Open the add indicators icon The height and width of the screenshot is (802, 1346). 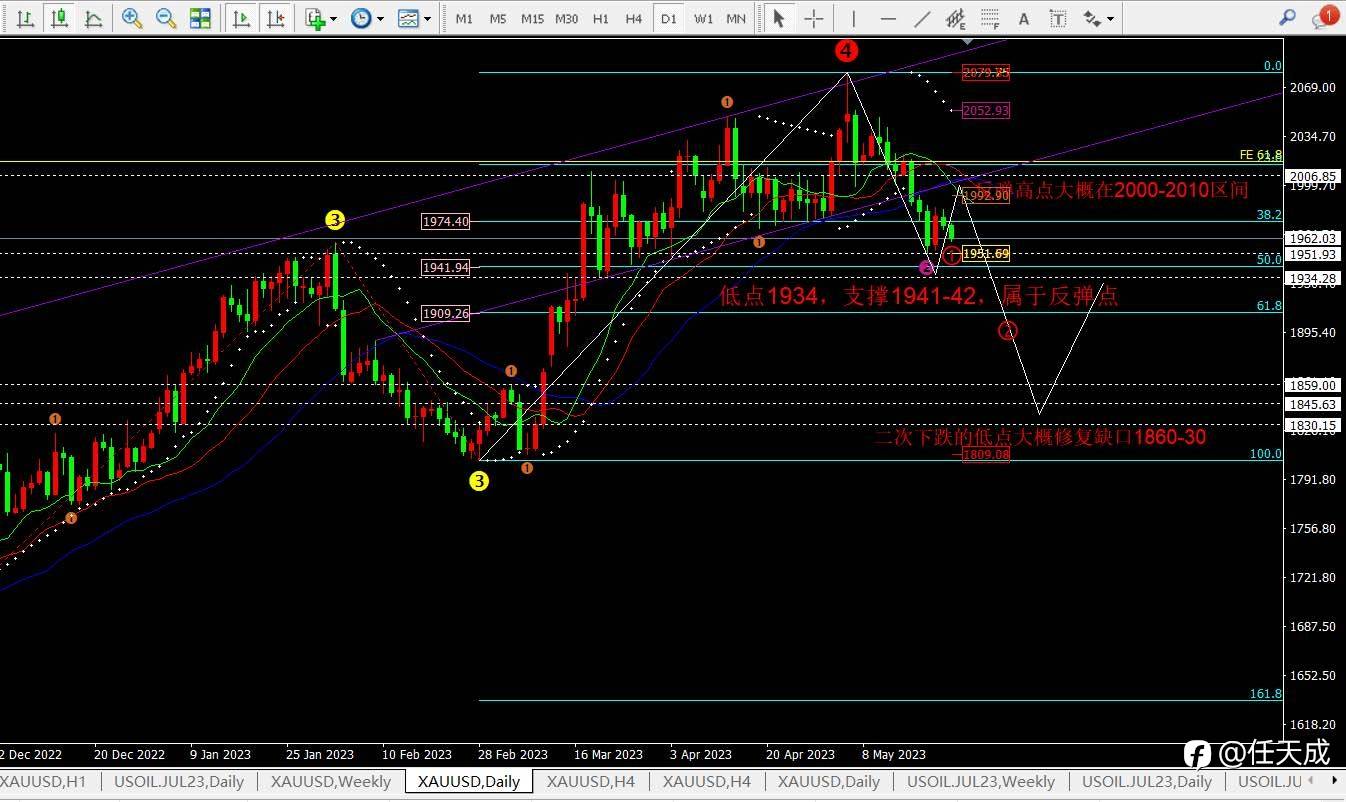coord(316,18)
